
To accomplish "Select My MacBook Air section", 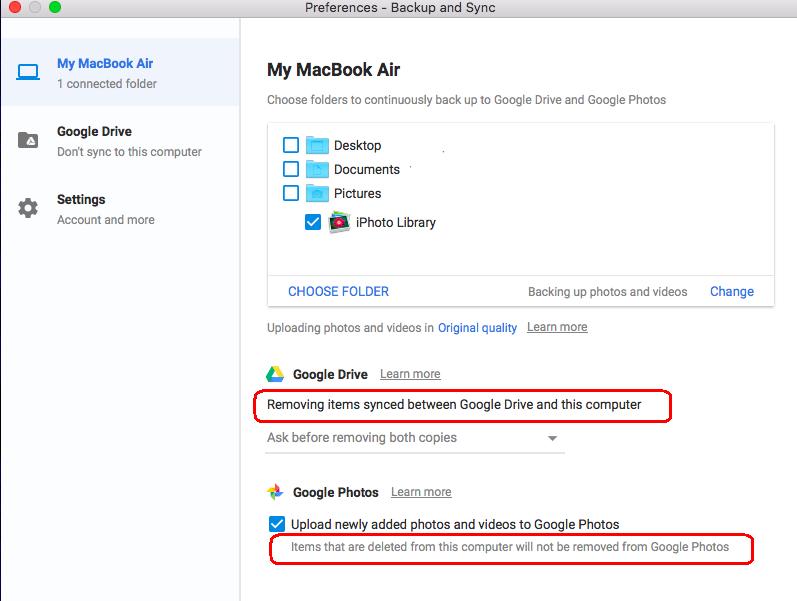I will point(120,72).
